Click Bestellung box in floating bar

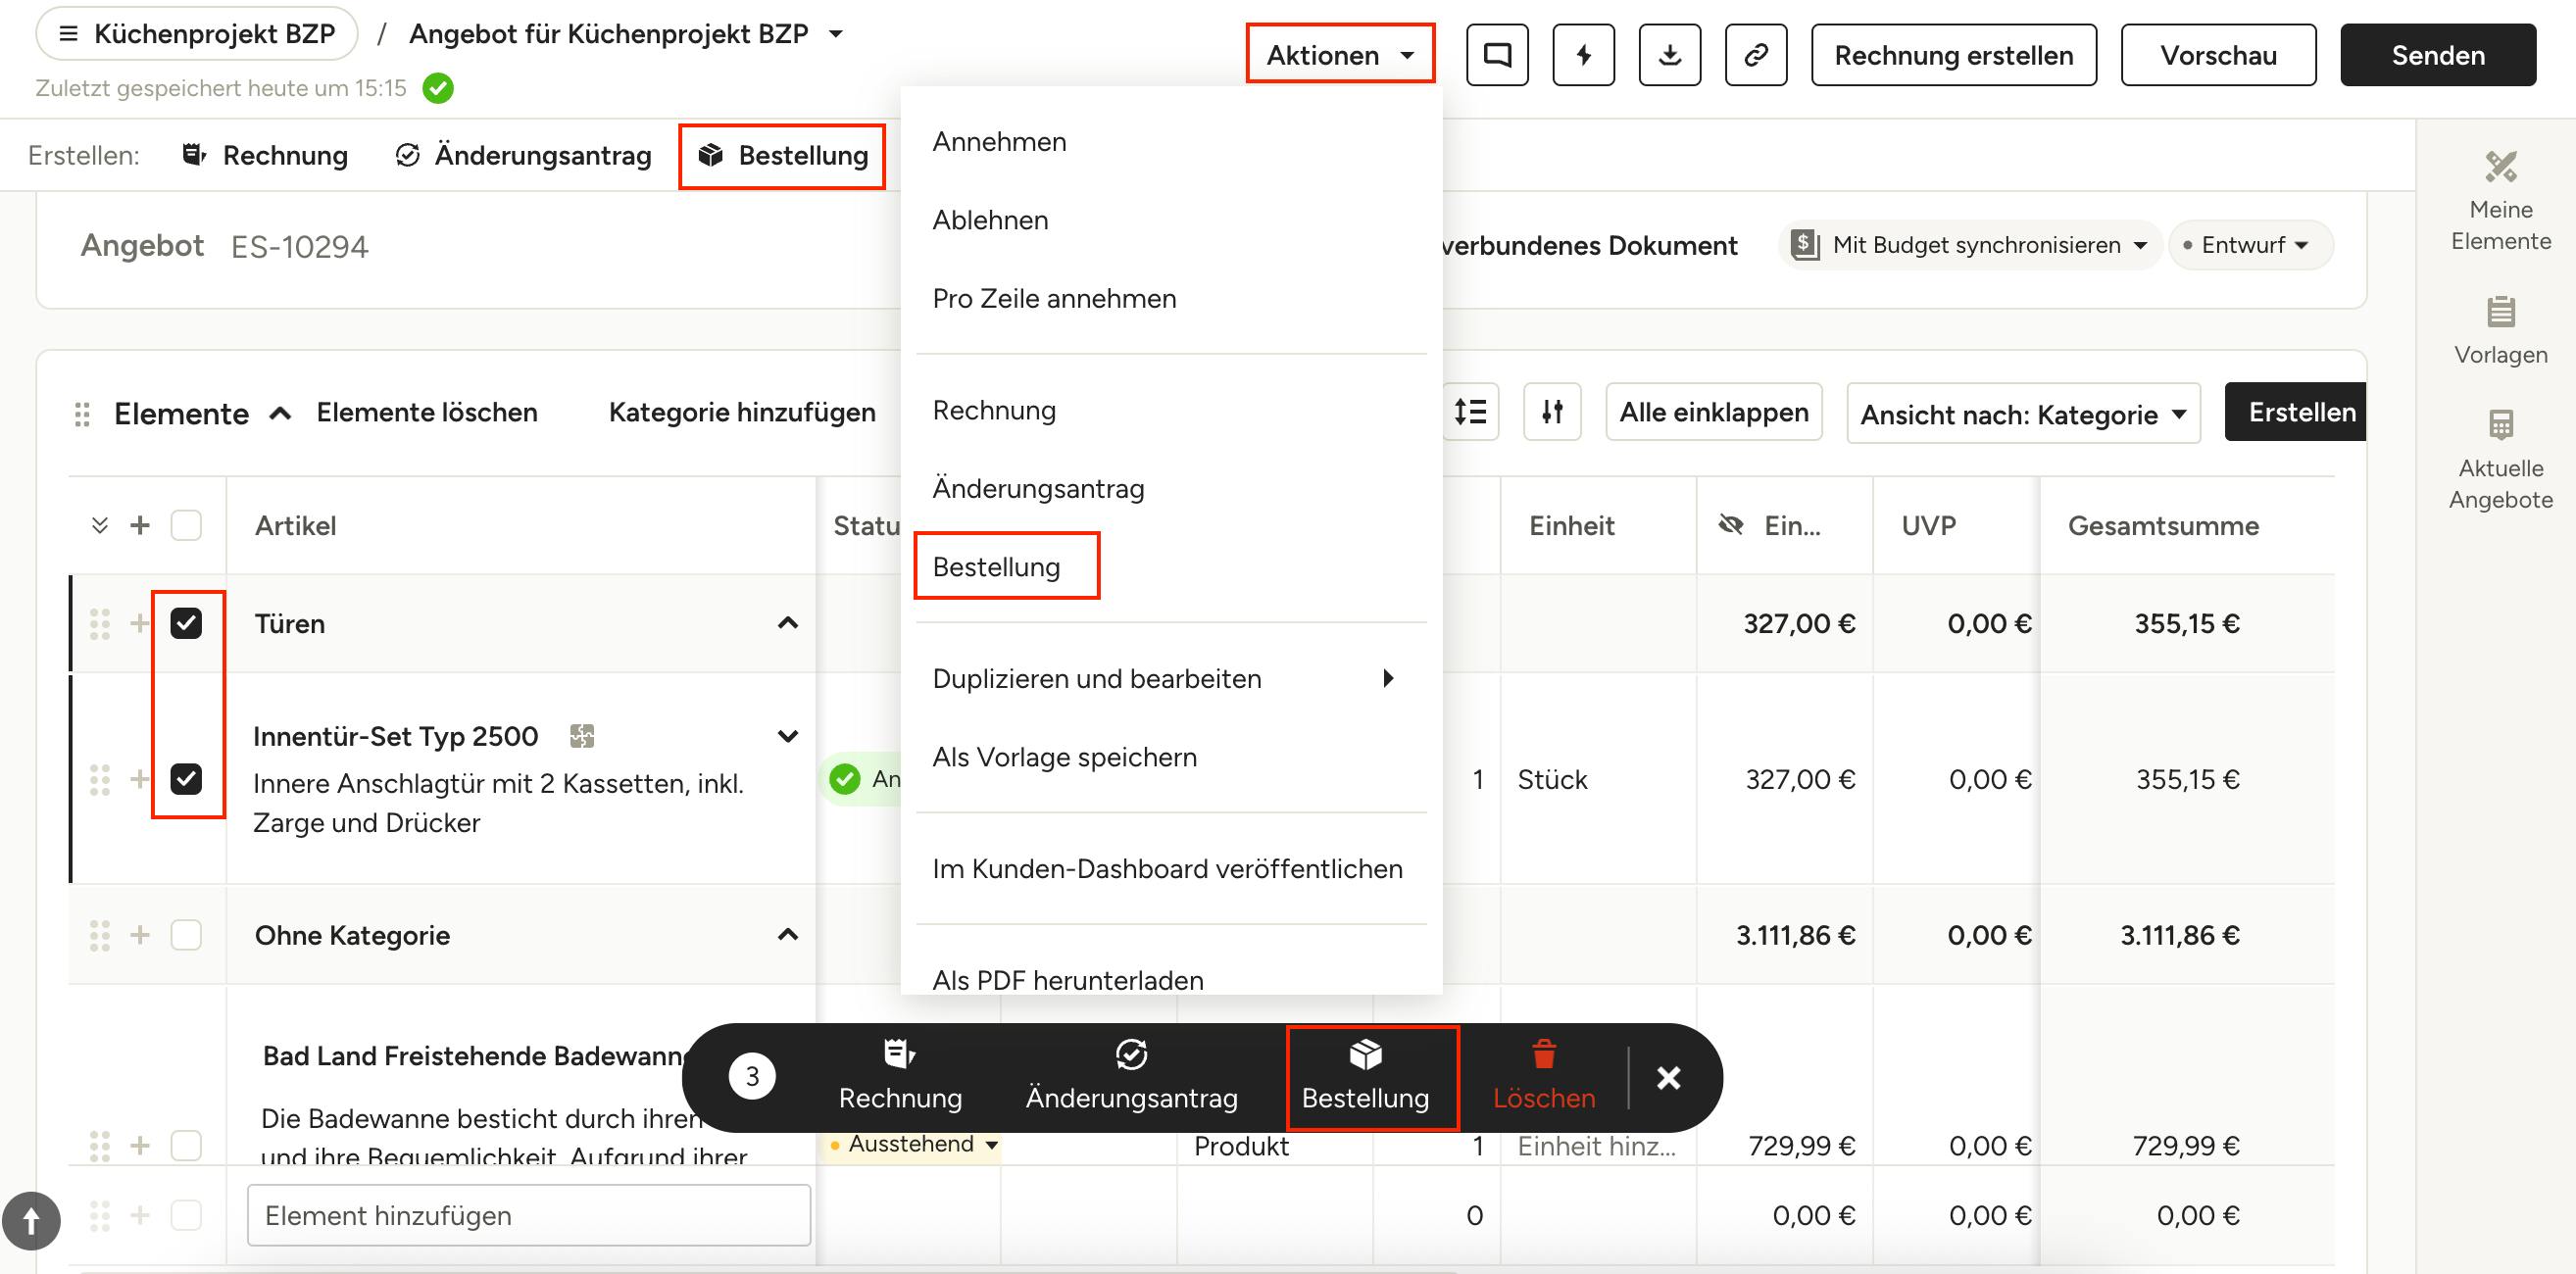click(1365, 1077)
